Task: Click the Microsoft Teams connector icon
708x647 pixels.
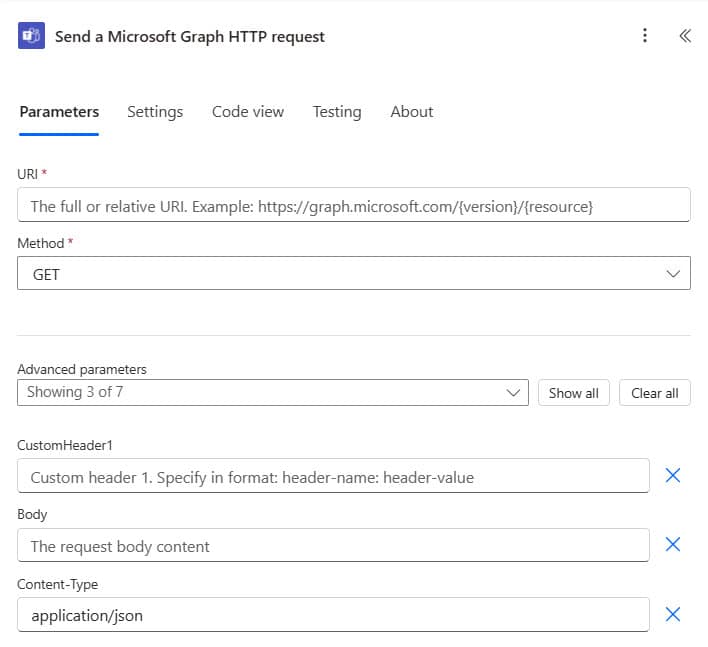Action: click(31, 35)
